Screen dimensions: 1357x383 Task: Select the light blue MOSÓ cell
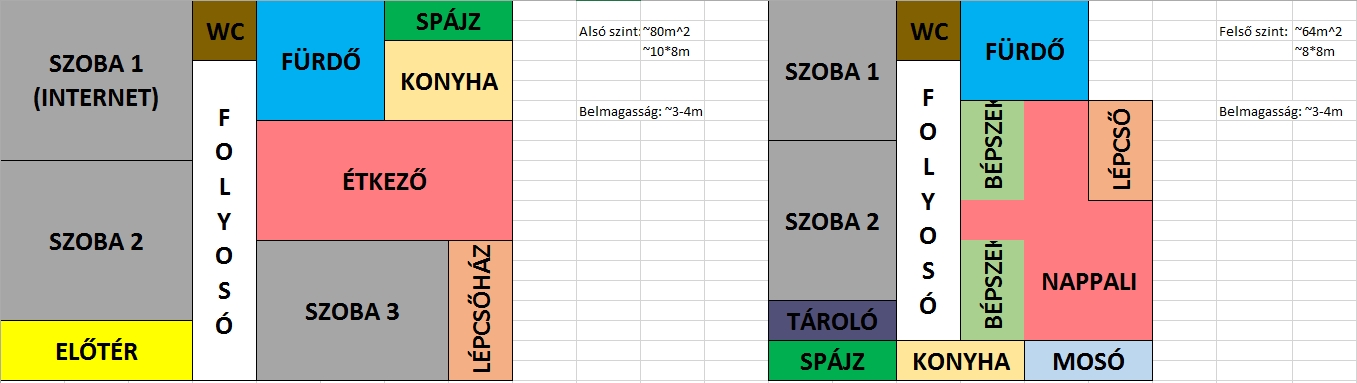point(1088,361)
